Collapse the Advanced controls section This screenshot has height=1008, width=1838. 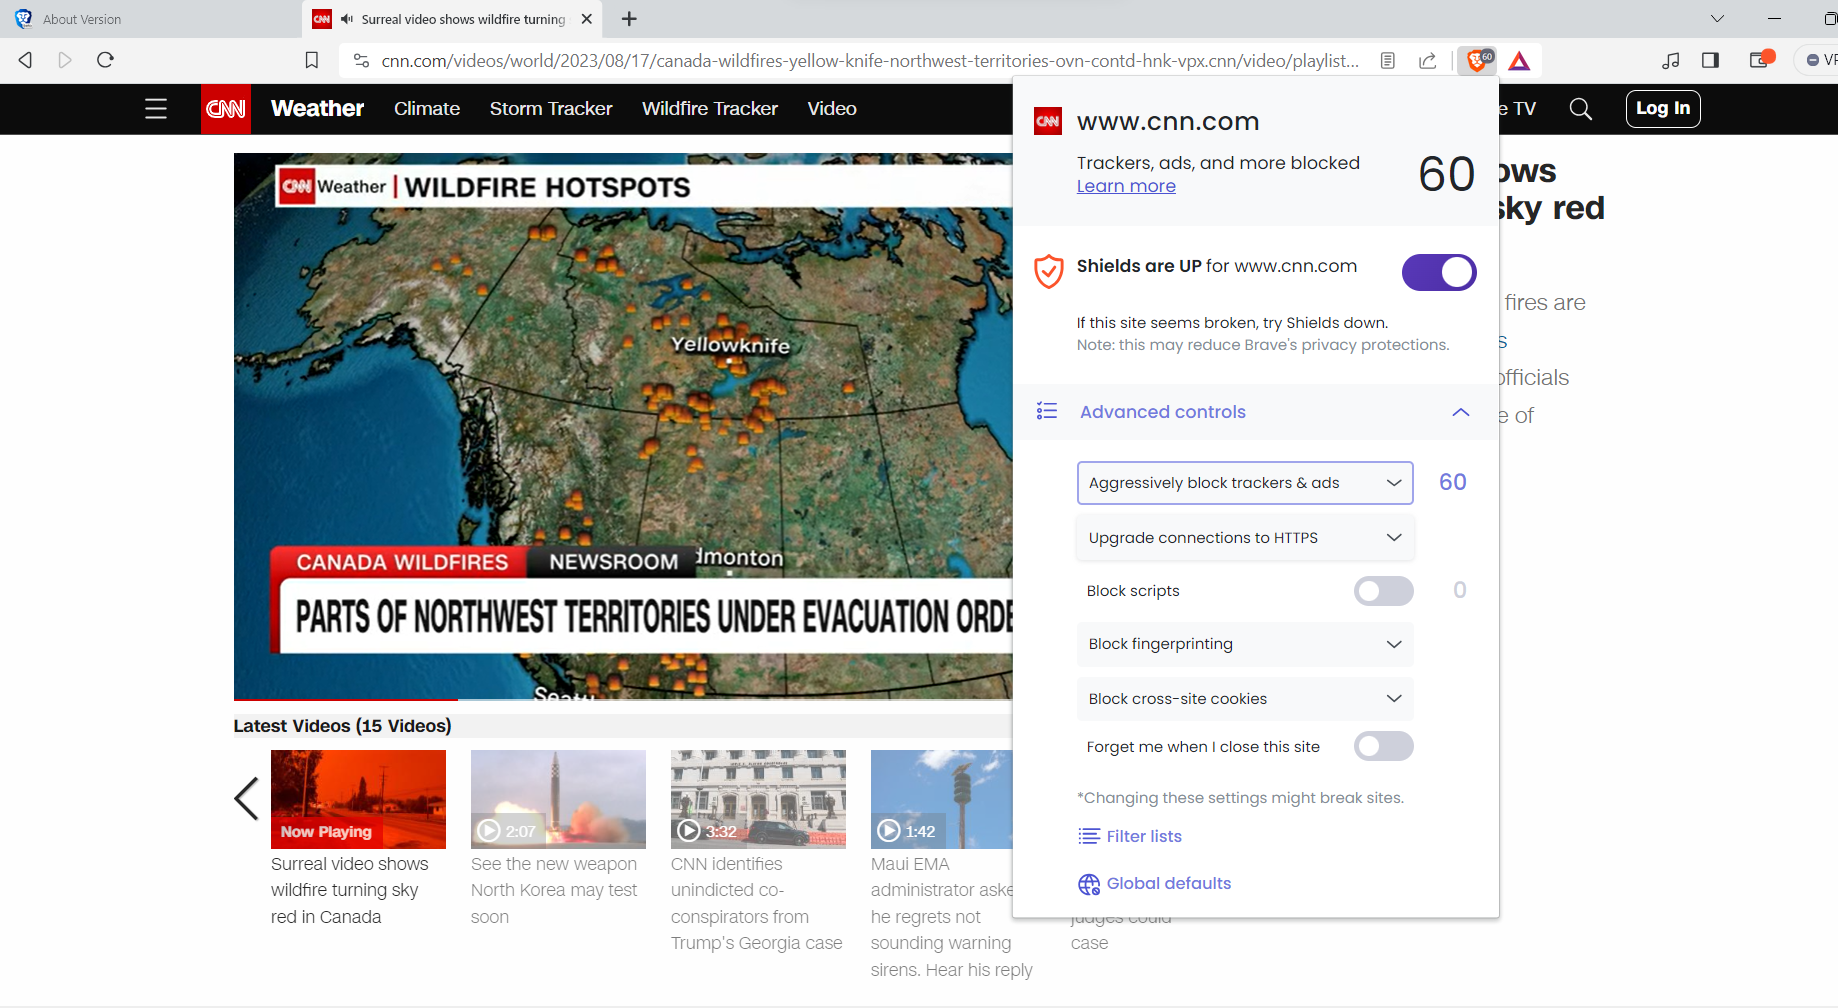1461,411
